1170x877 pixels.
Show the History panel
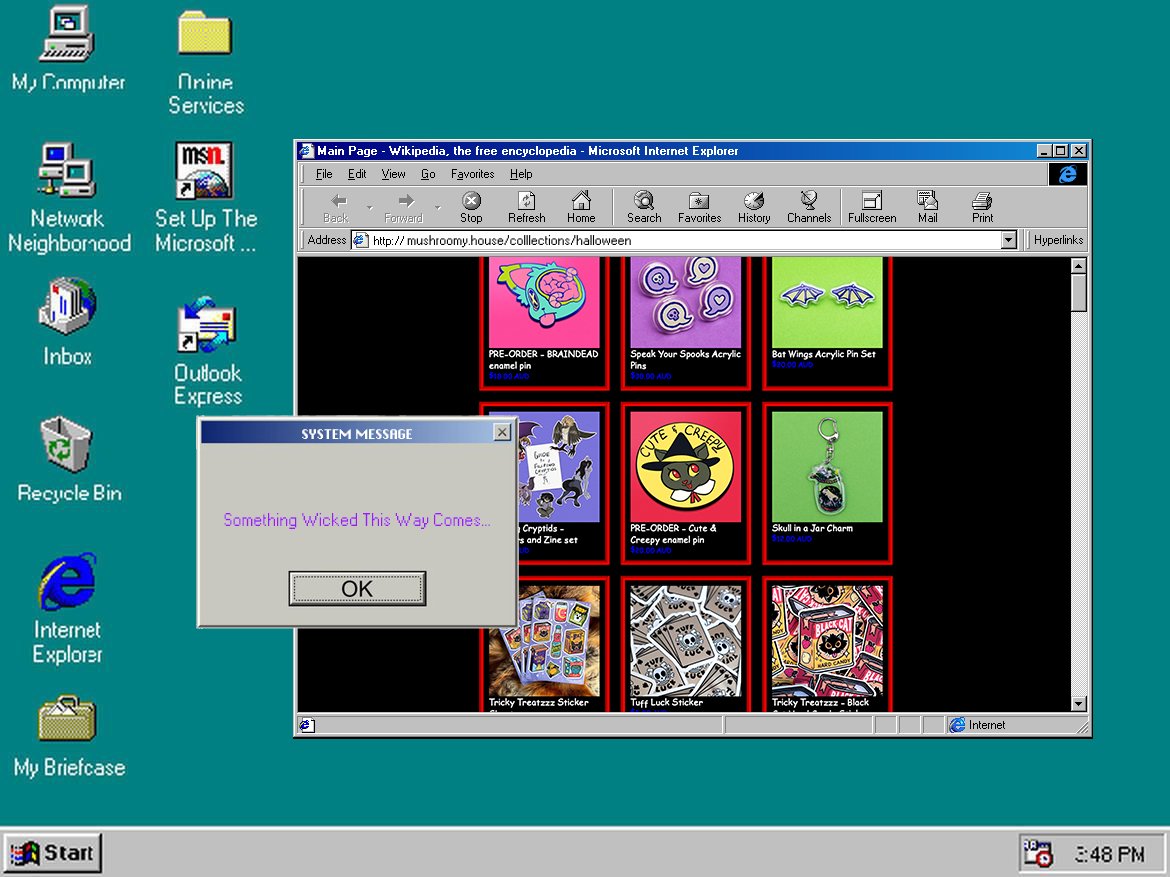click(754, 207)
